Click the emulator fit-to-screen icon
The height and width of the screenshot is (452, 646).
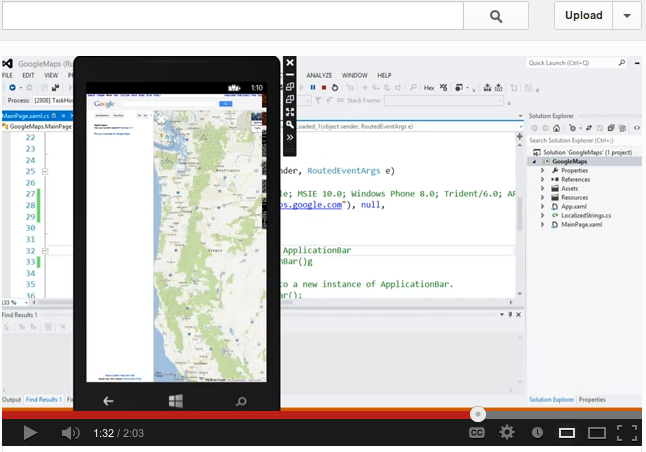290,112
